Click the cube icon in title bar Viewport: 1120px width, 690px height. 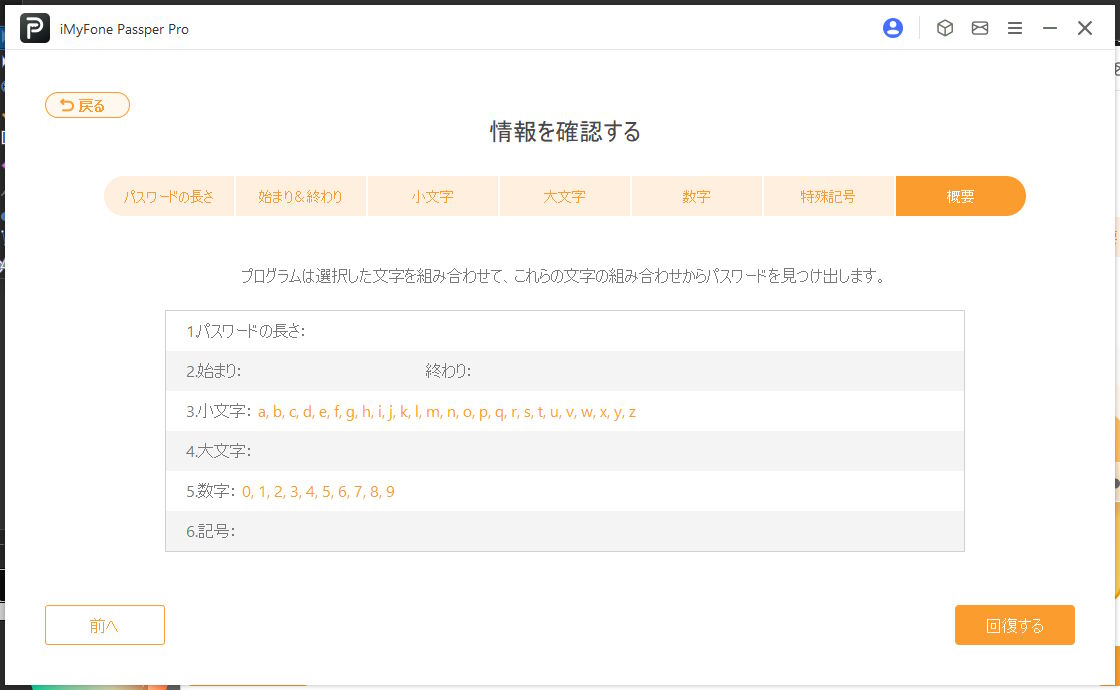tap(944, 29)
